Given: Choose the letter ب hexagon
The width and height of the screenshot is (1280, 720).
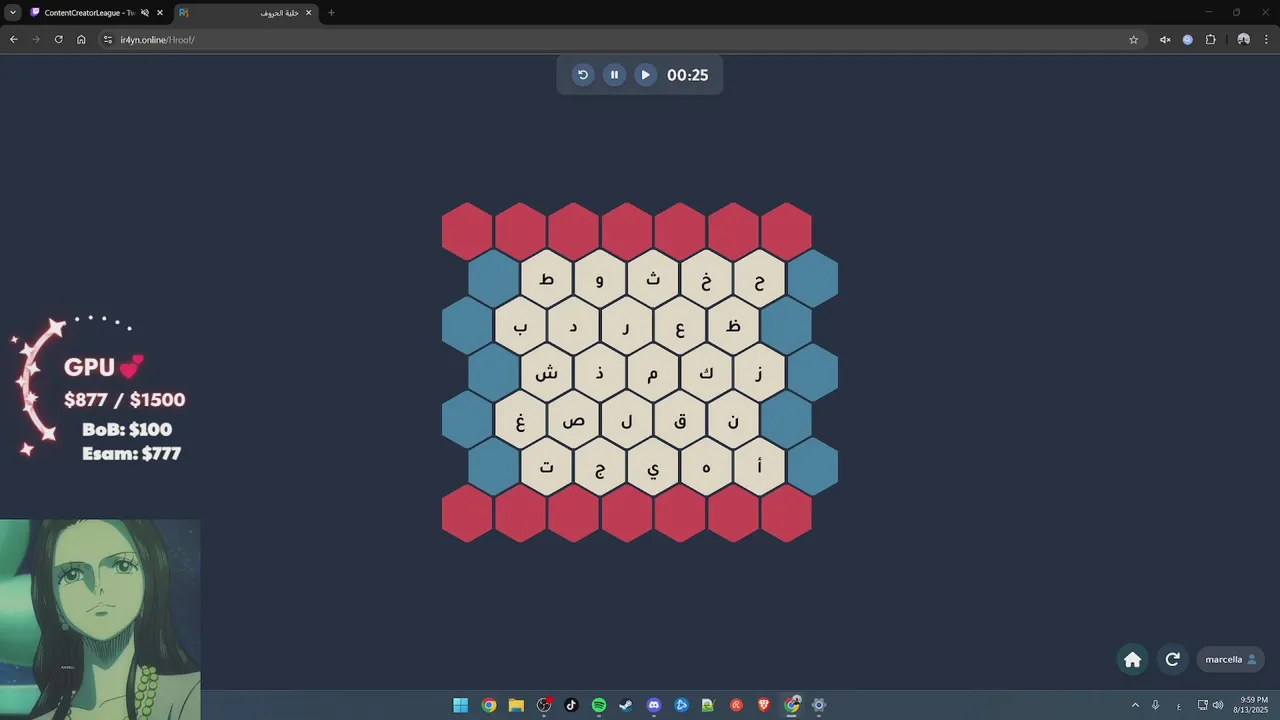Looking at the screenshot, I should [x=520, y=326].
